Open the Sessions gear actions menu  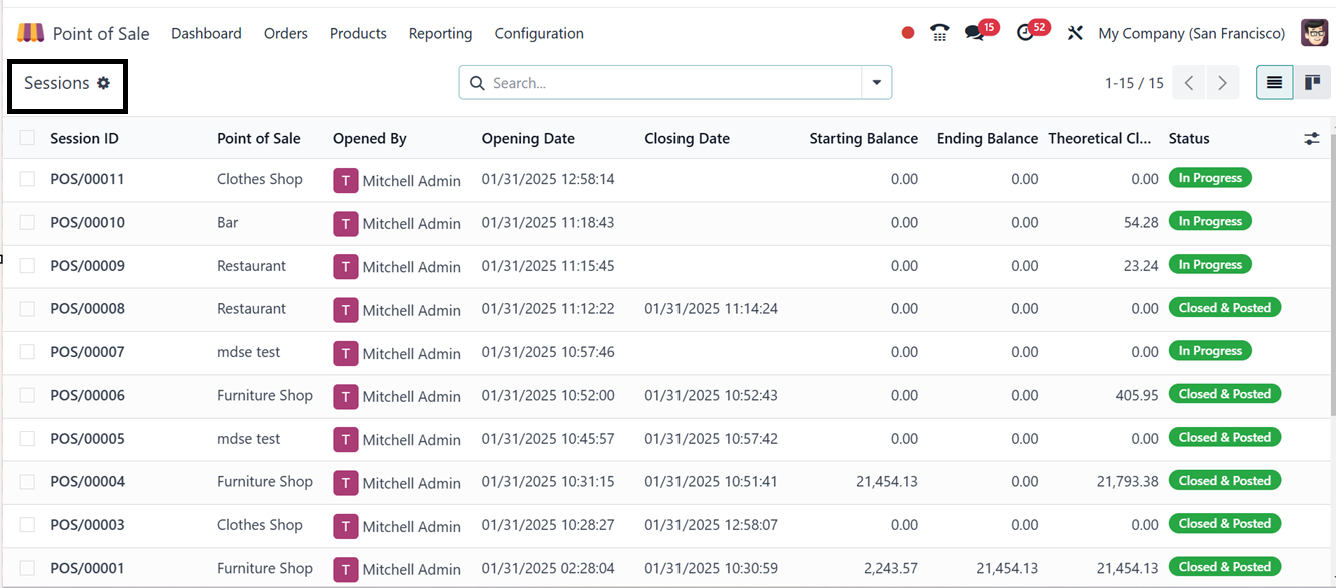click(103, 83)
